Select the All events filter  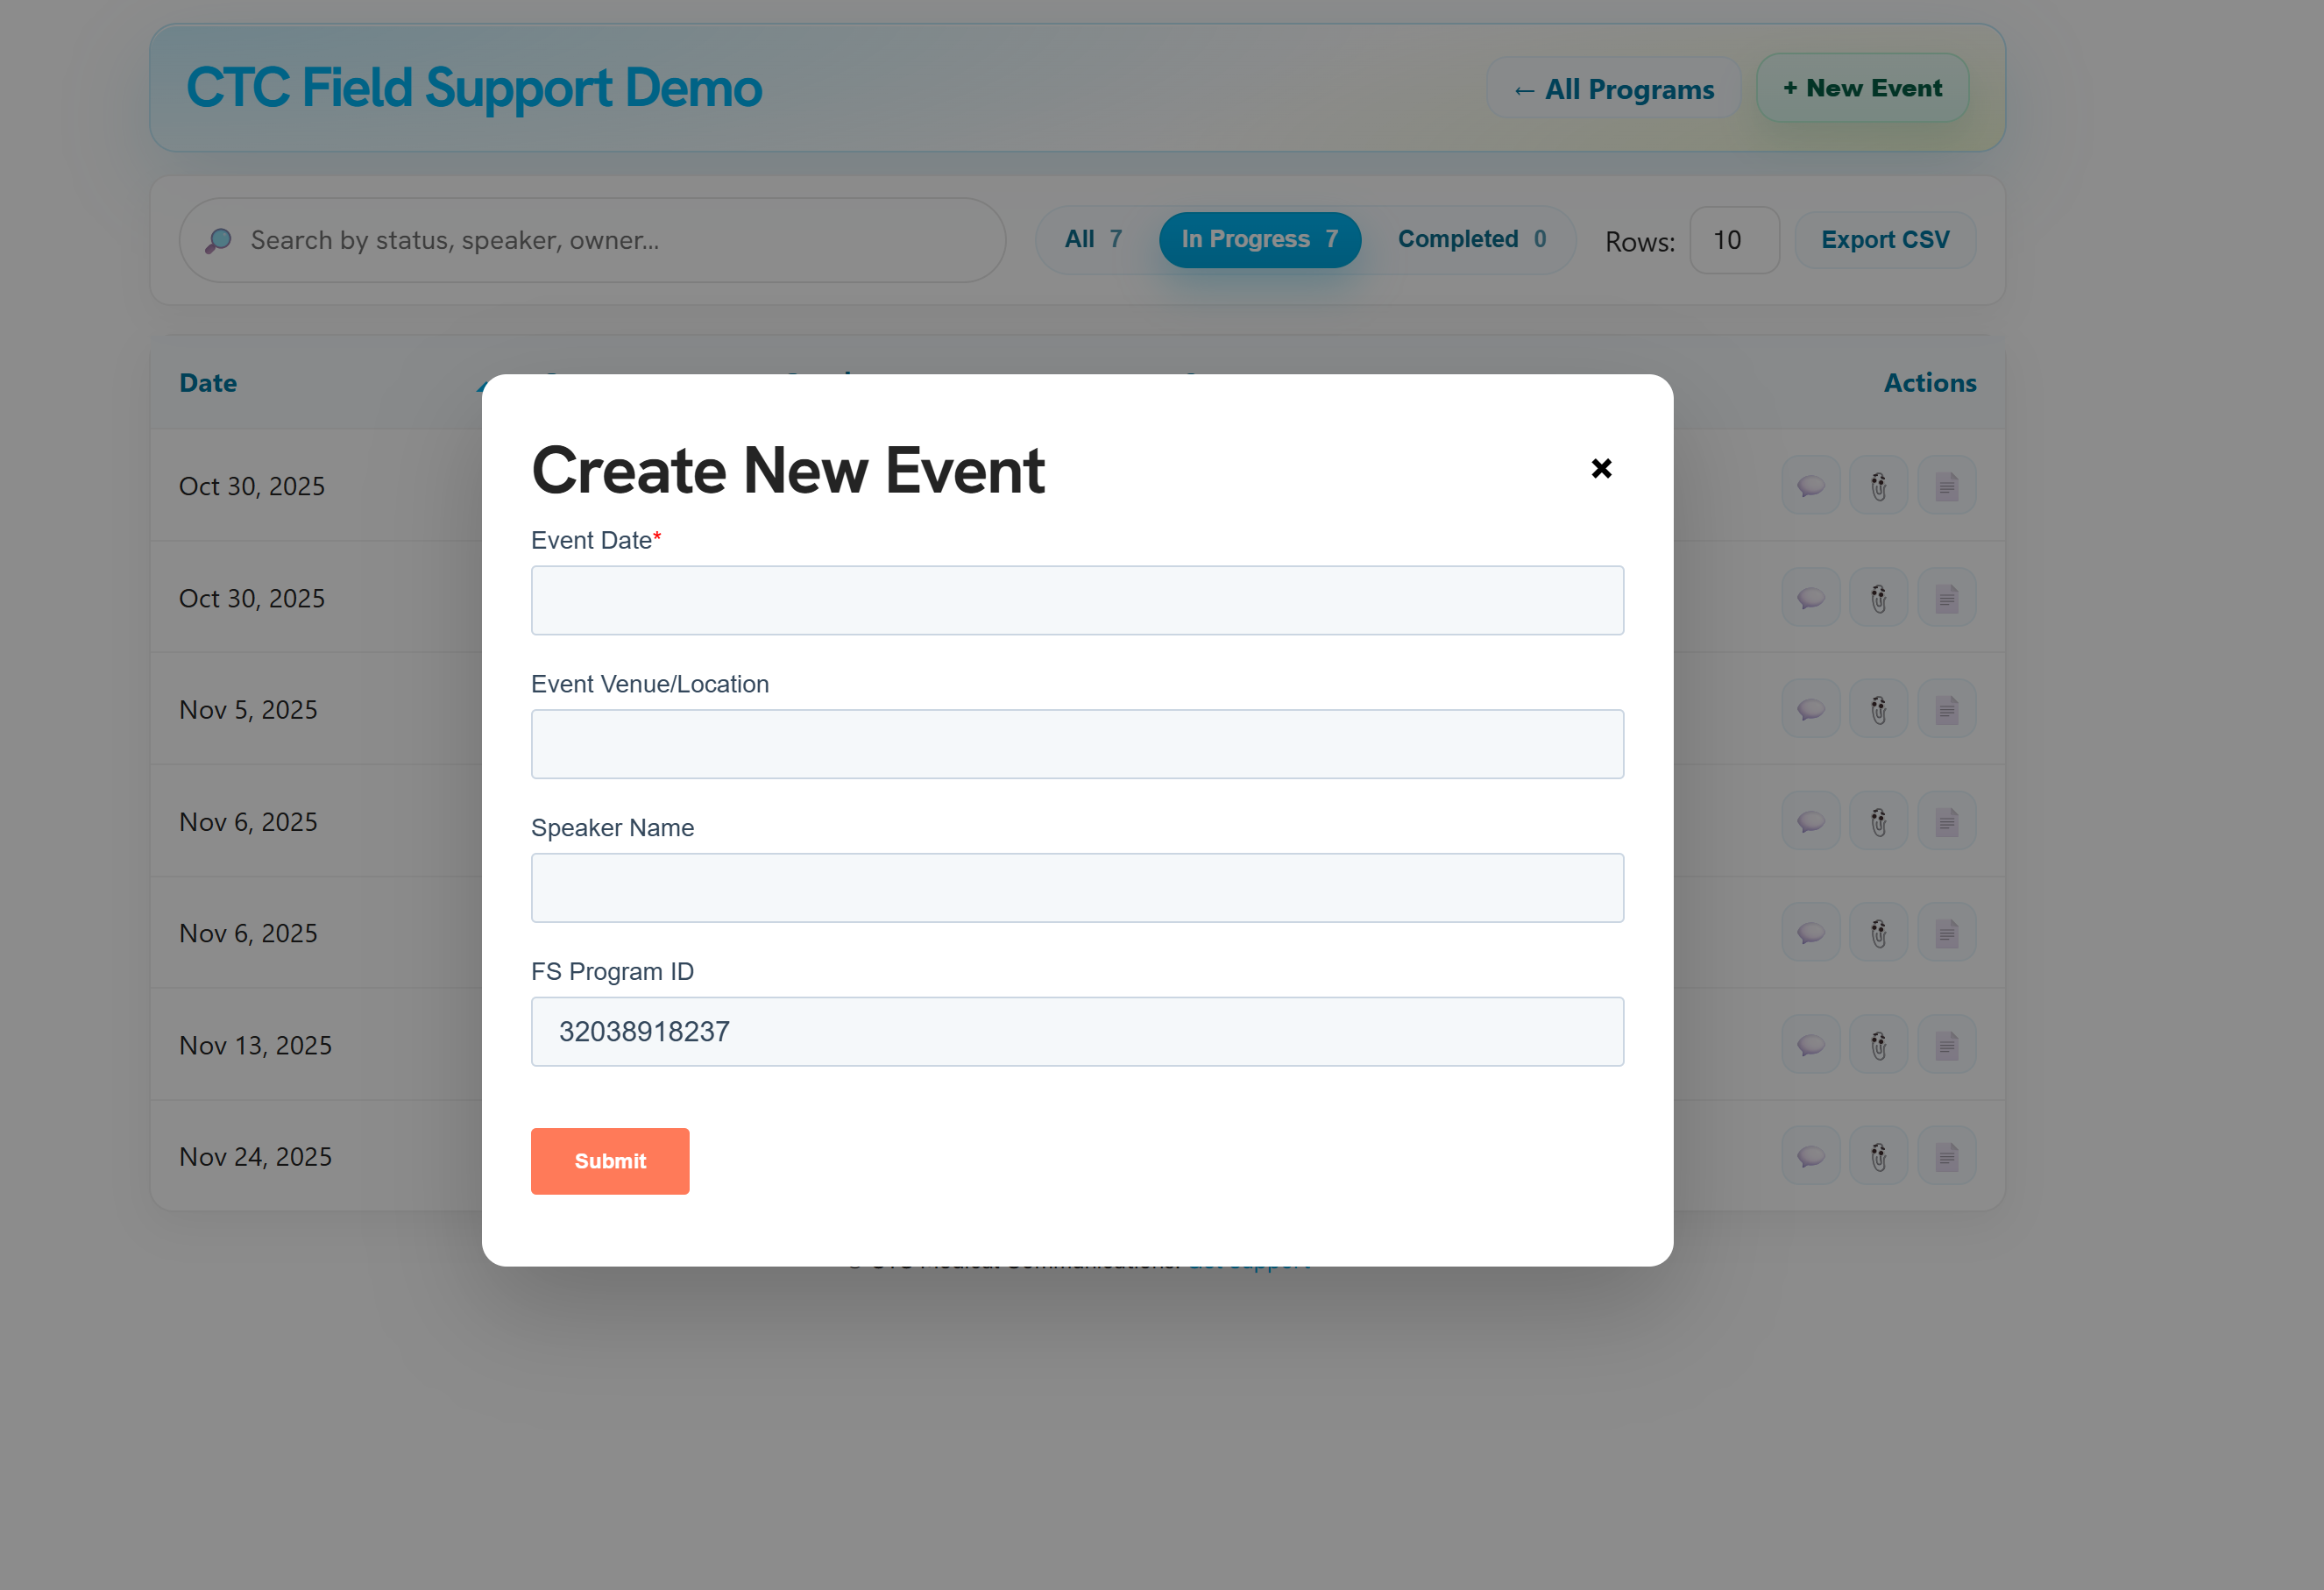(x=1092, y=239)
